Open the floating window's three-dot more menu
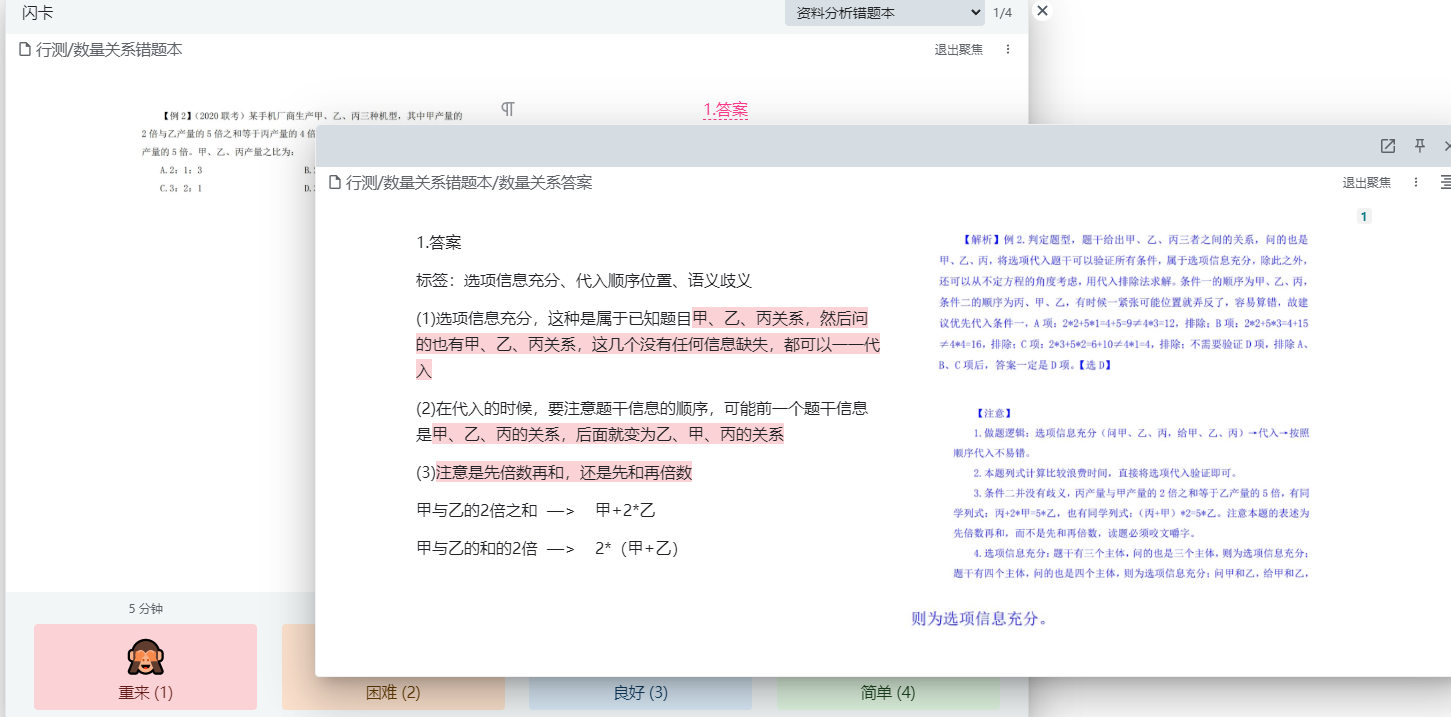The width and height of the screenshot is (1451, 717). pyautogui.click(x=1415, y=182)
